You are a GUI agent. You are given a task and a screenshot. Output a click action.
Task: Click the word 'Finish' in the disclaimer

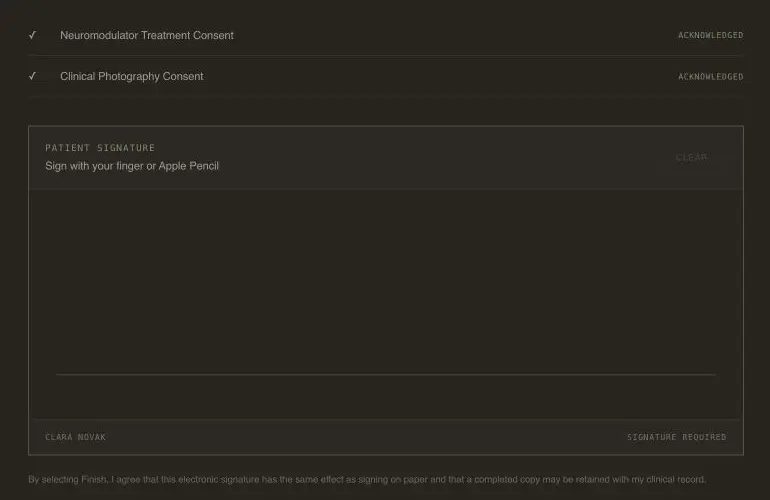93,479
